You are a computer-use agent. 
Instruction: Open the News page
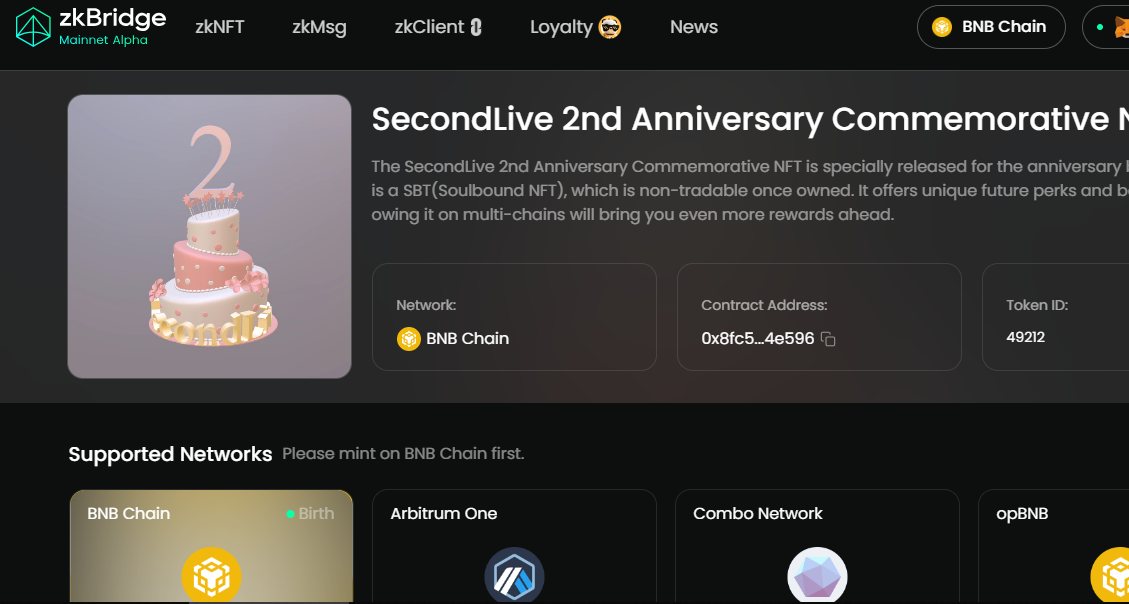(x=694, y=27)
